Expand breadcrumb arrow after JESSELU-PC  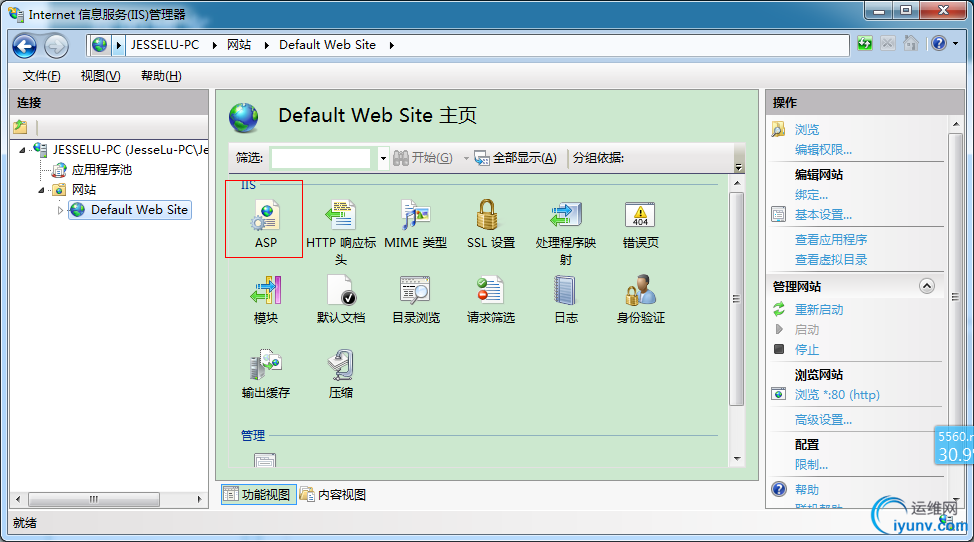pyautogui.click(x=215, y=45)
